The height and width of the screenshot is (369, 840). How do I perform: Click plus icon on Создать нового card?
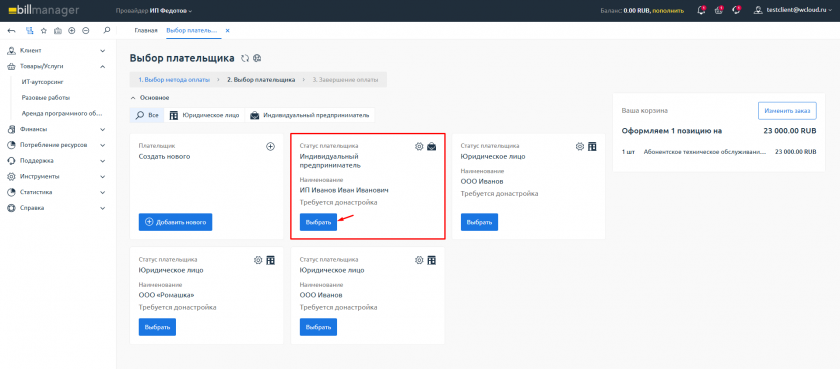(x=271, y=146)
